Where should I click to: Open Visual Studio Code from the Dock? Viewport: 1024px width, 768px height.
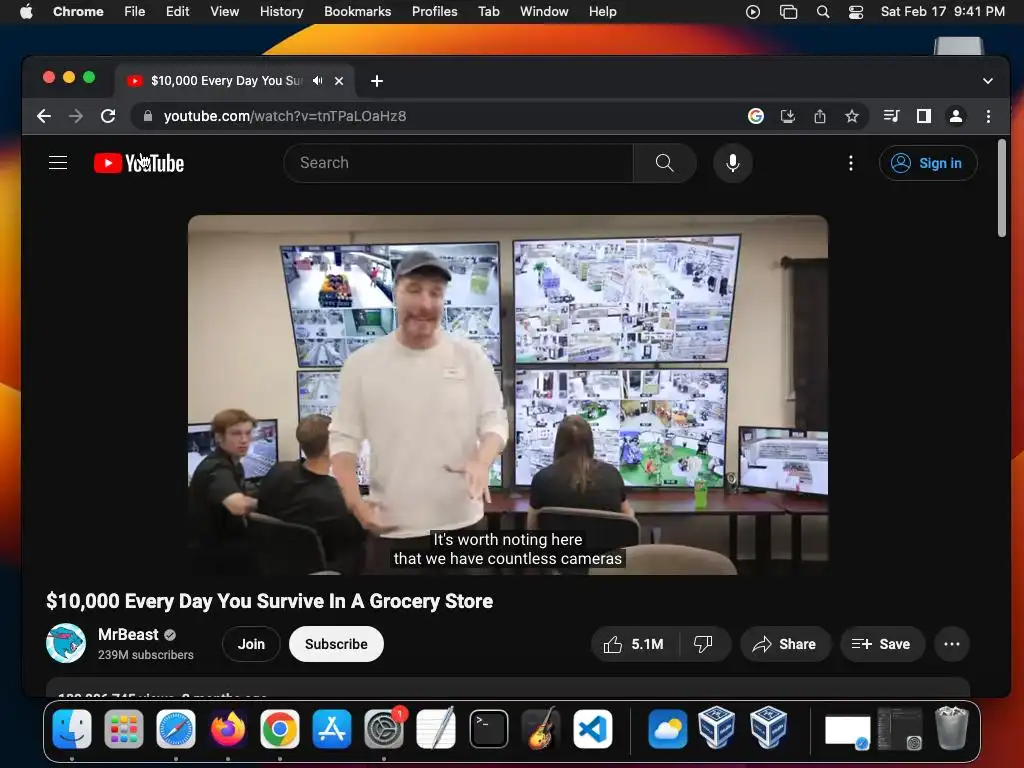point(593,729)
